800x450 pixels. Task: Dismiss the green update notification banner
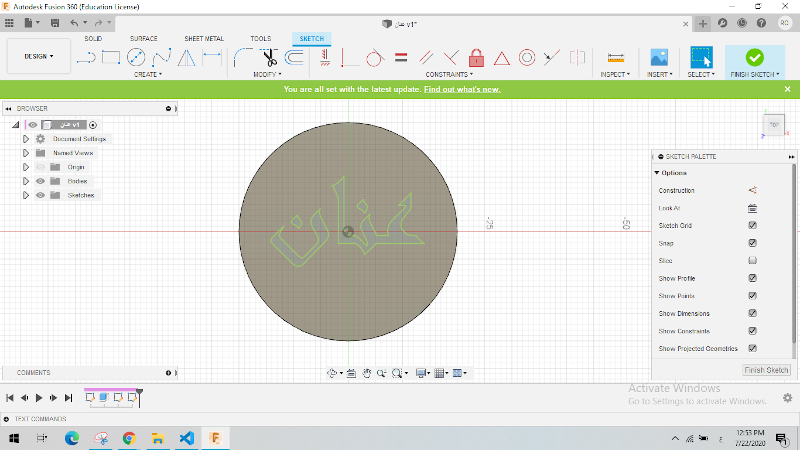pyautogui.click(x=787, y=89)
